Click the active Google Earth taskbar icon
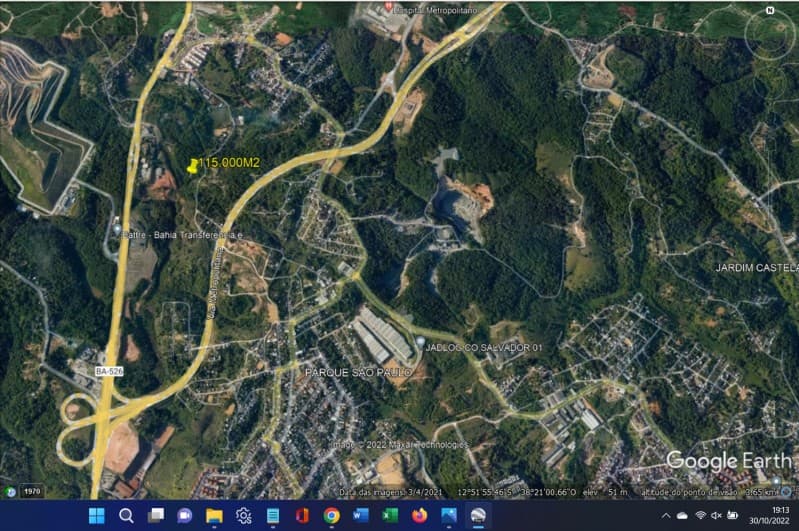This screenshot has width=799, height=531. click(478, 516)
